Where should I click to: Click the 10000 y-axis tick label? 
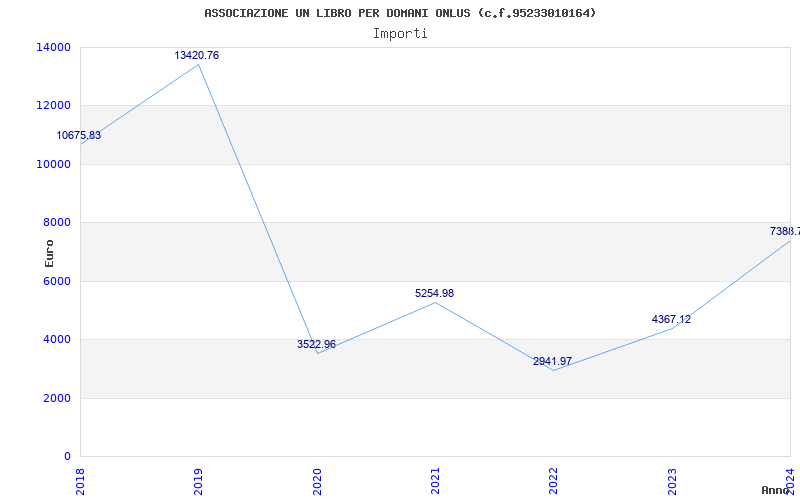tap(54, 164)
